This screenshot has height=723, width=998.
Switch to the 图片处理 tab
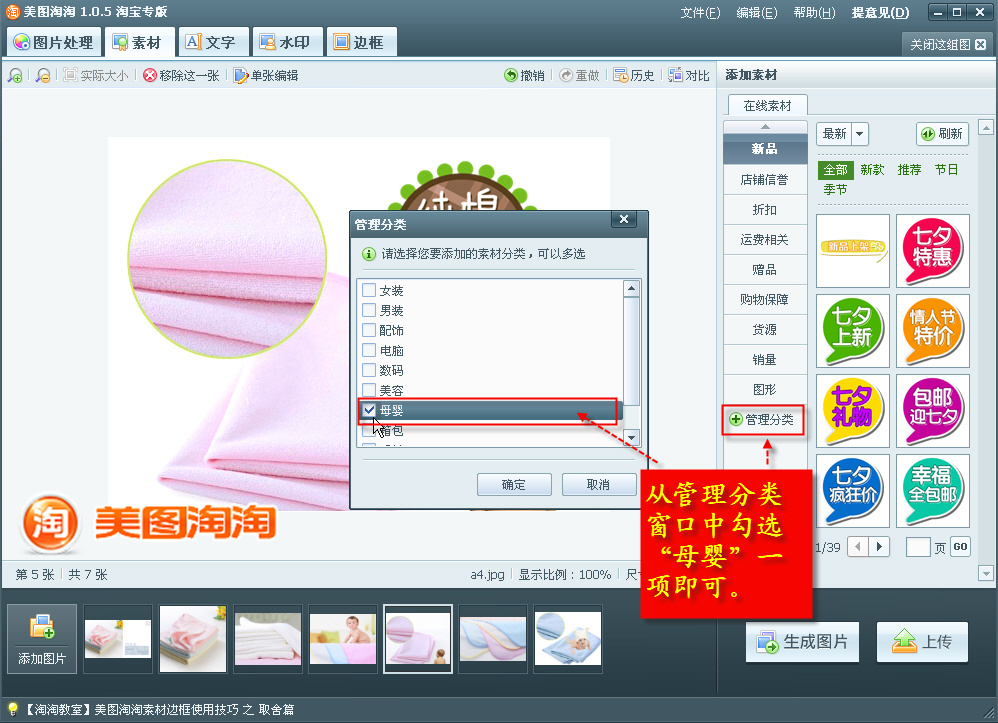click(54, 42)
